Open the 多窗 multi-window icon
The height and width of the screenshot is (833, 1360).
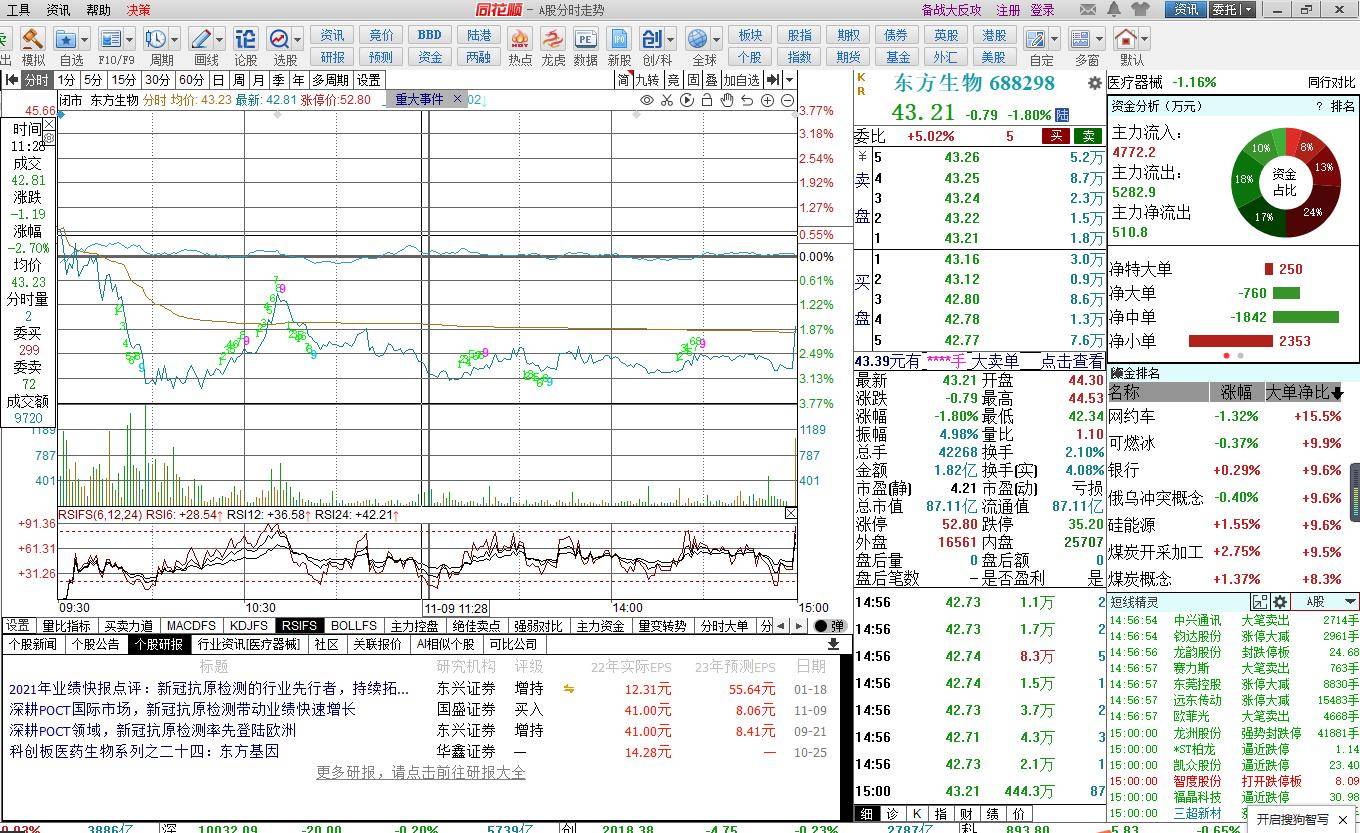point(1080,39)
